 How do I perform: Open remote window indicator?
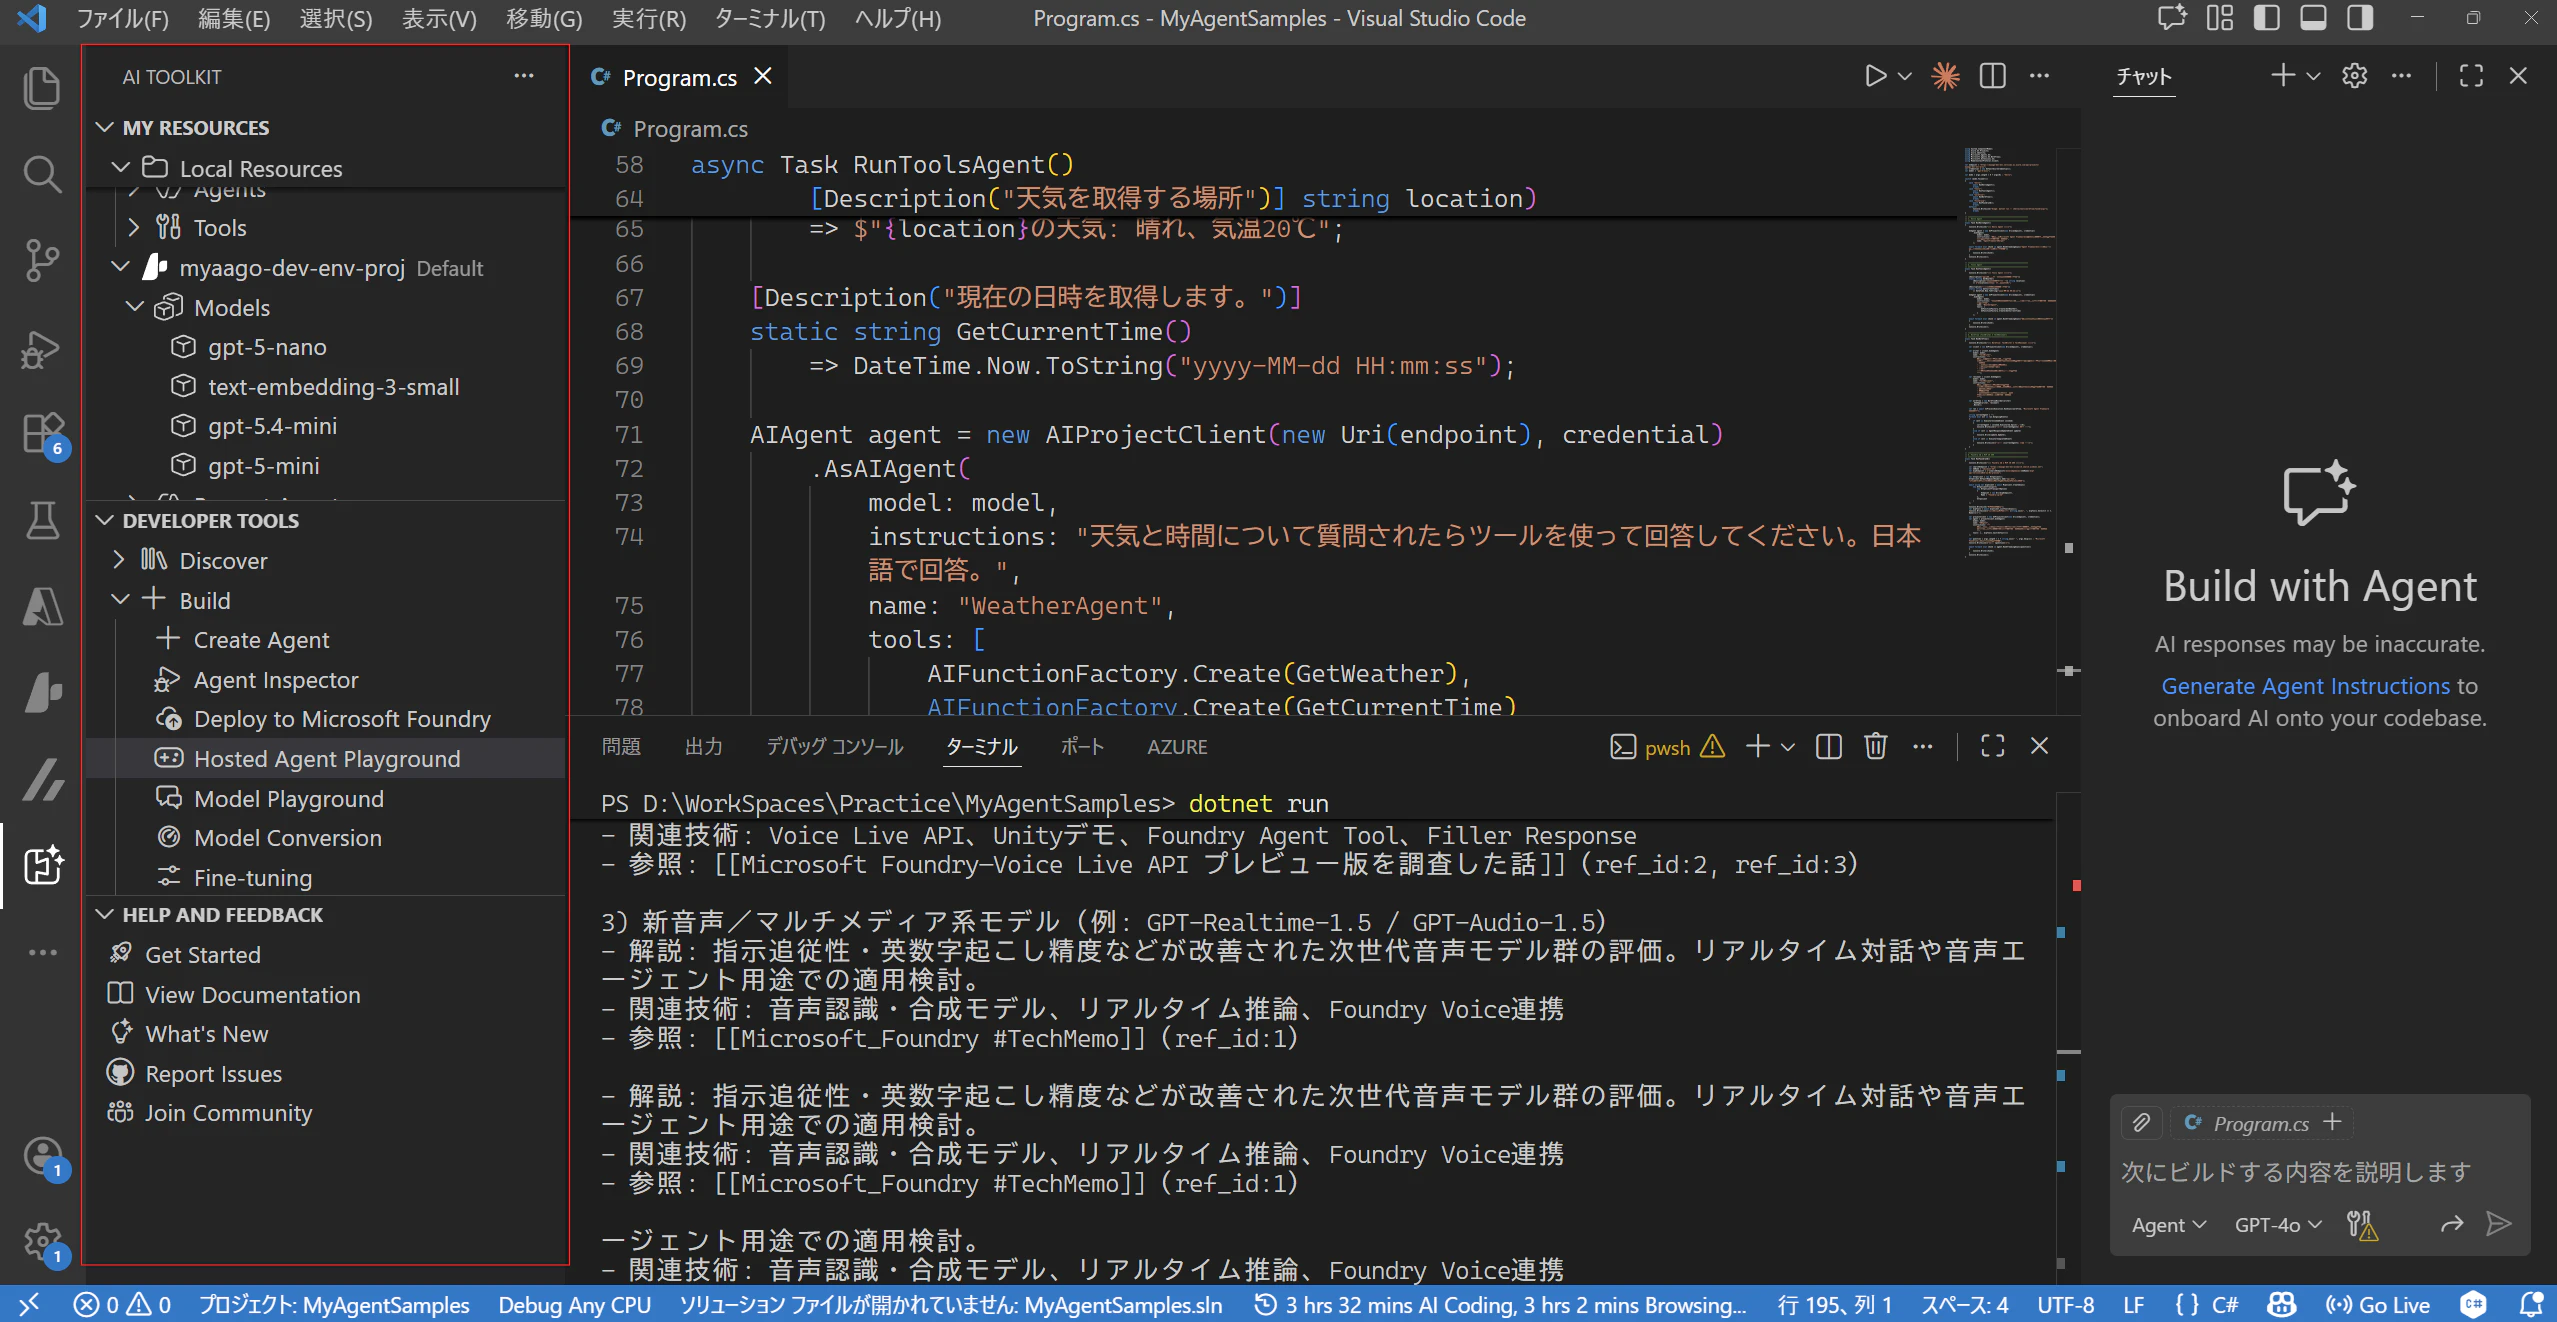point(29,1305)
